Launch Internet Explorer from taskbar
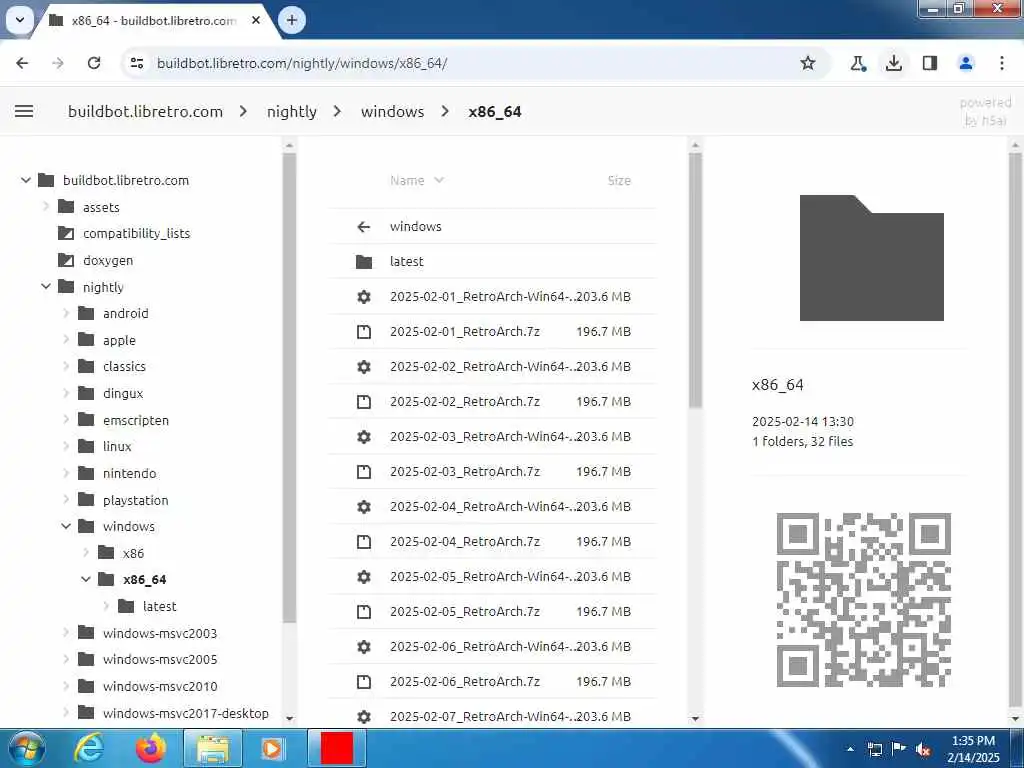 click(88, 748)
